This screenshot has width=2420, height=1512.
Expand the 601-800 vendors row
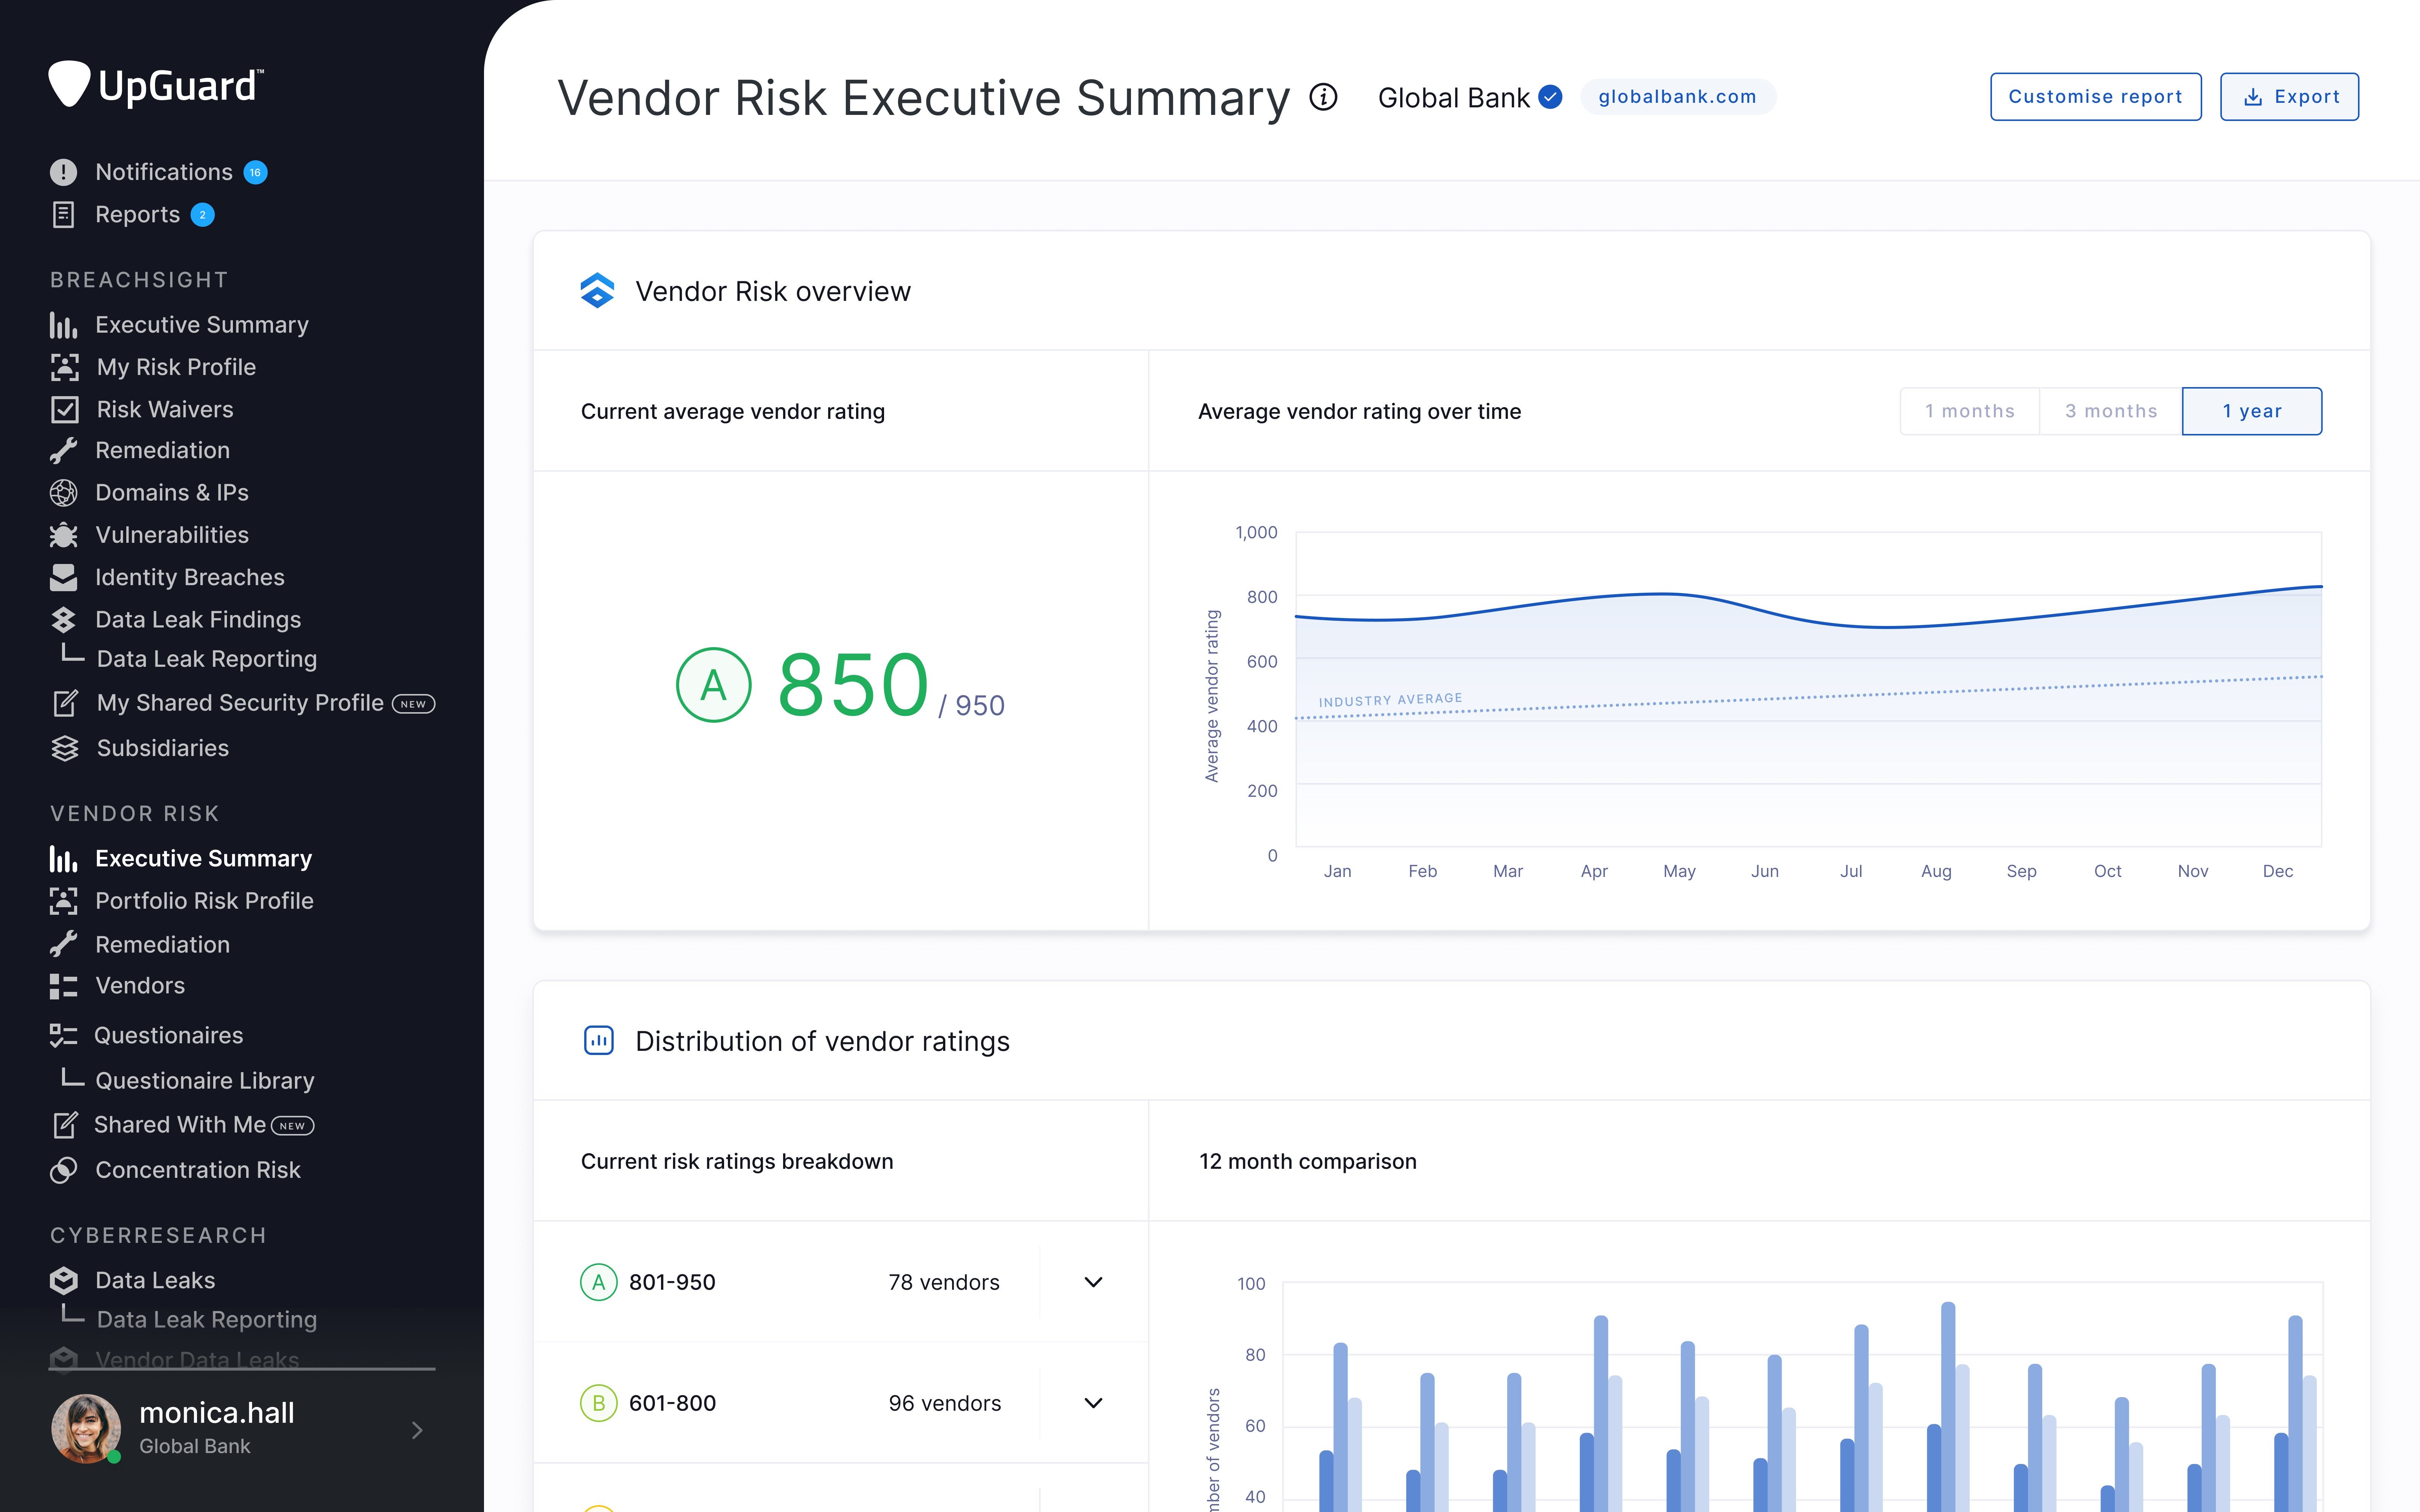click(x=1093, y=1403)
